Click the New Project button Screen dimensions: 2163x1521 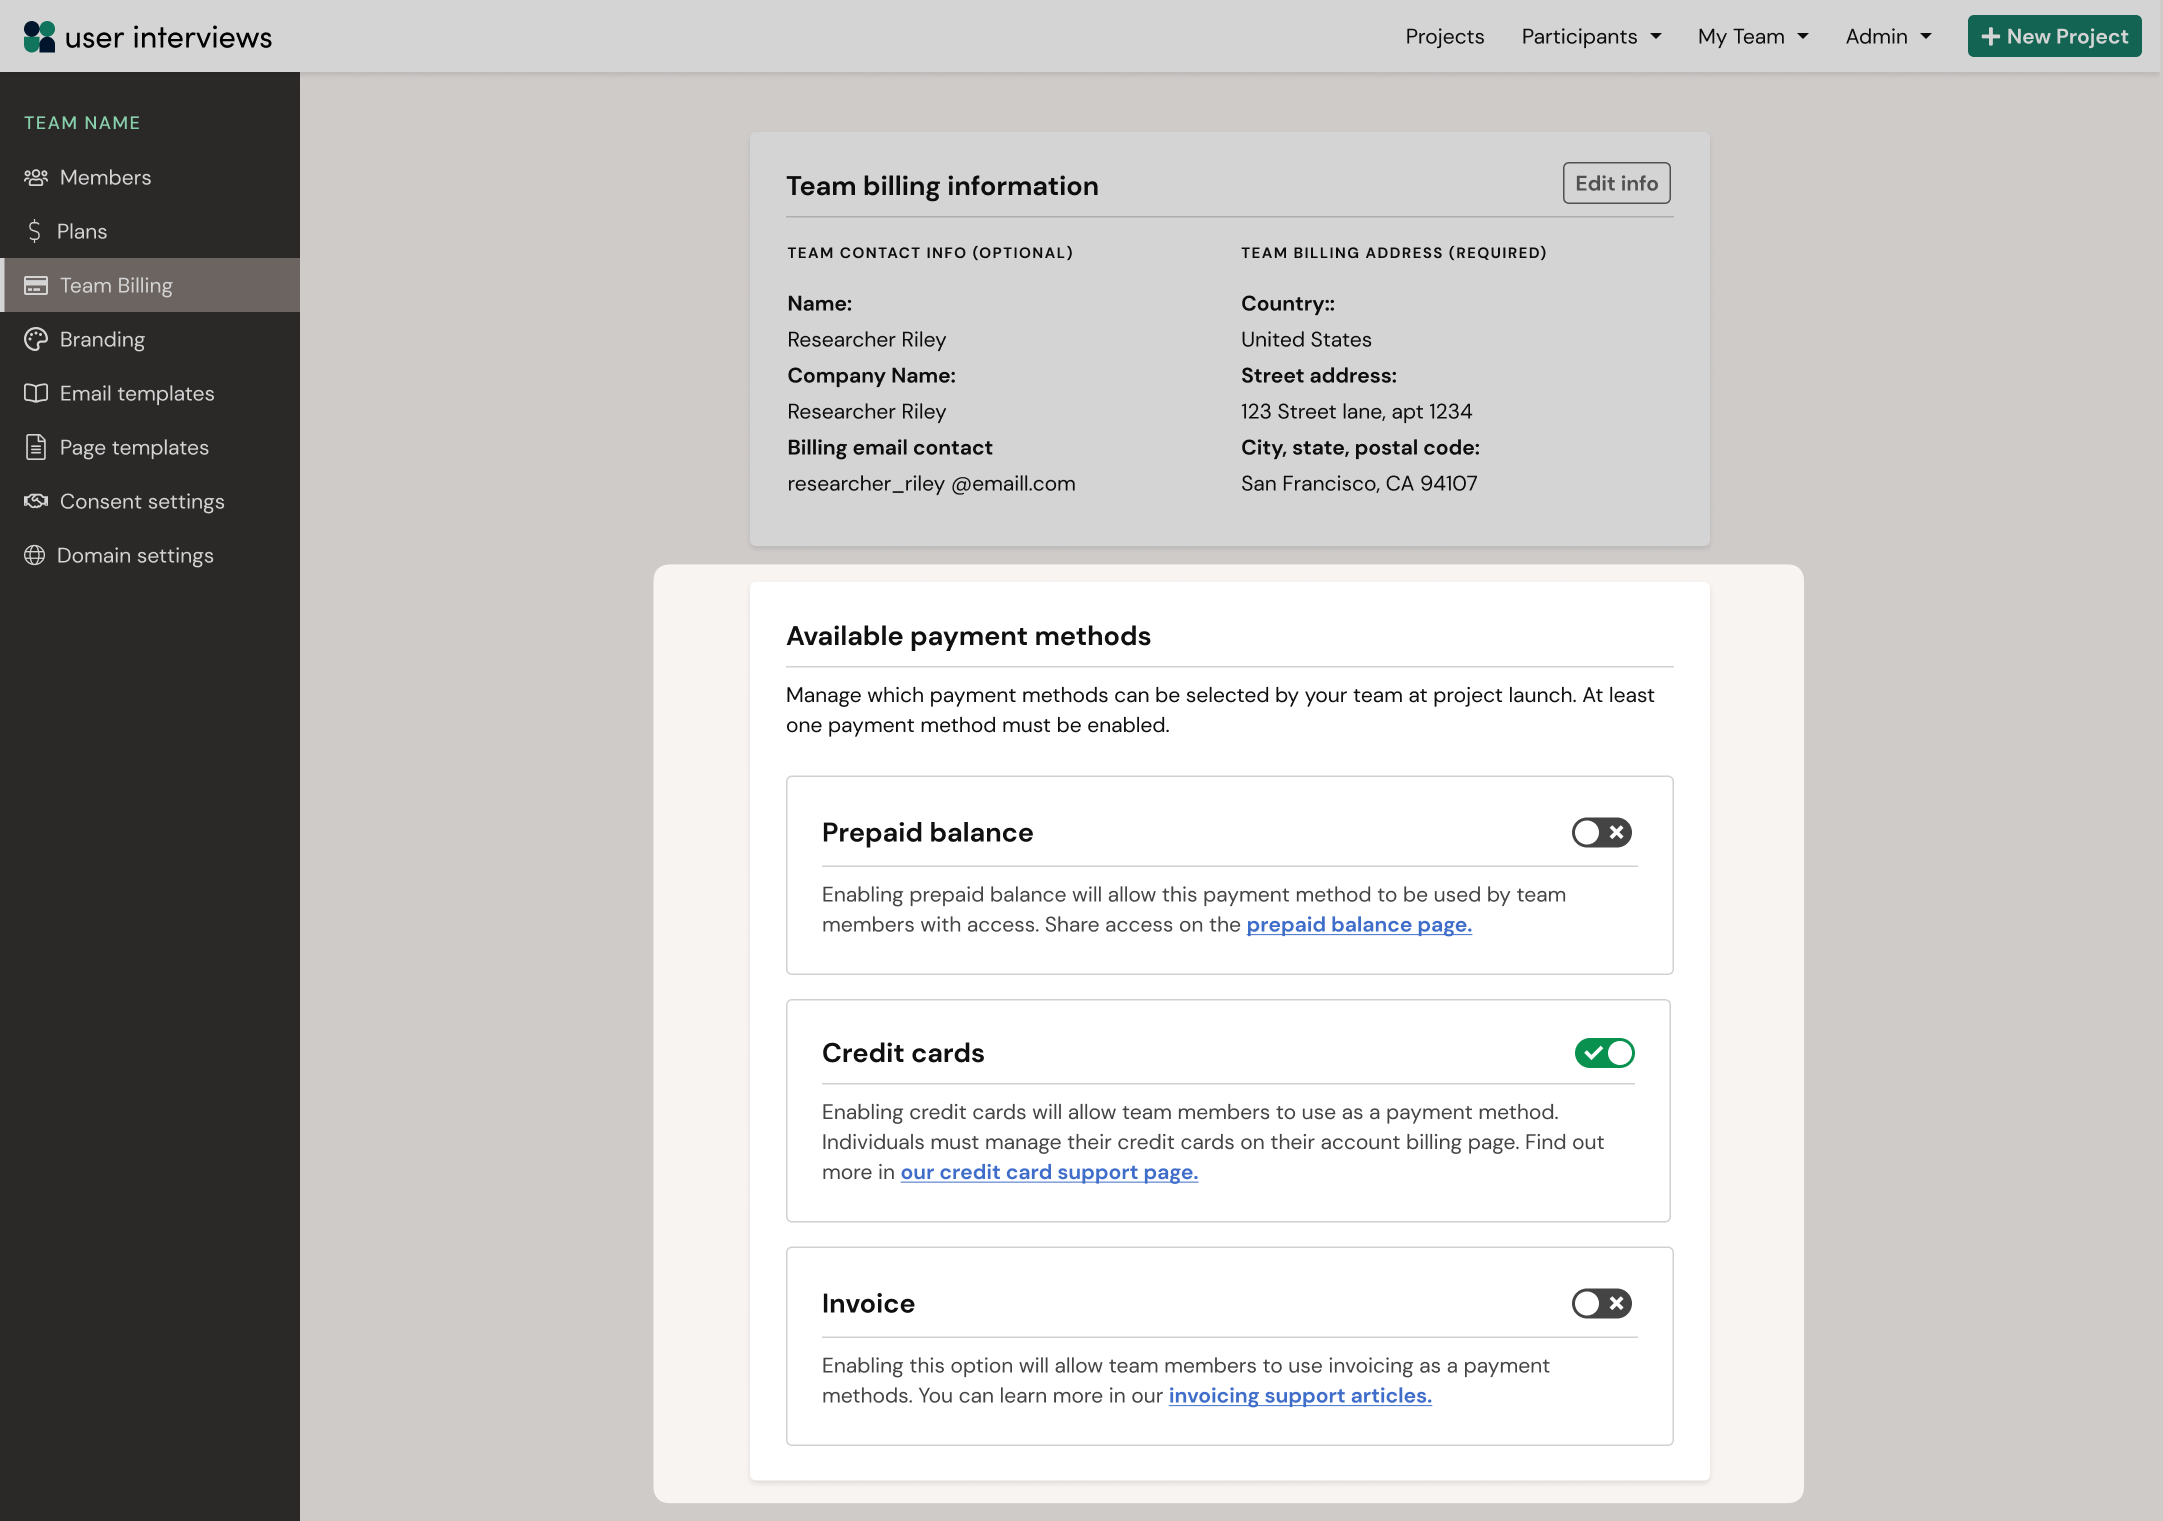point(2054,36)
